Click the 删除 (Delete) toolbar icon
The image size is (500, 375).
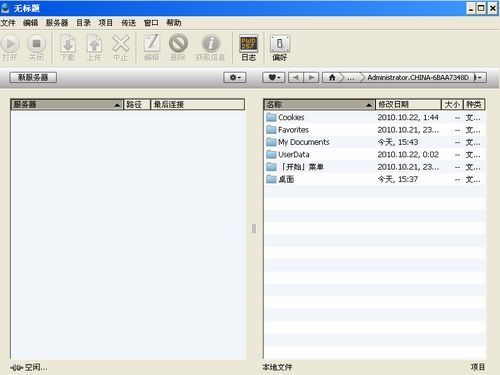[178, 44]
